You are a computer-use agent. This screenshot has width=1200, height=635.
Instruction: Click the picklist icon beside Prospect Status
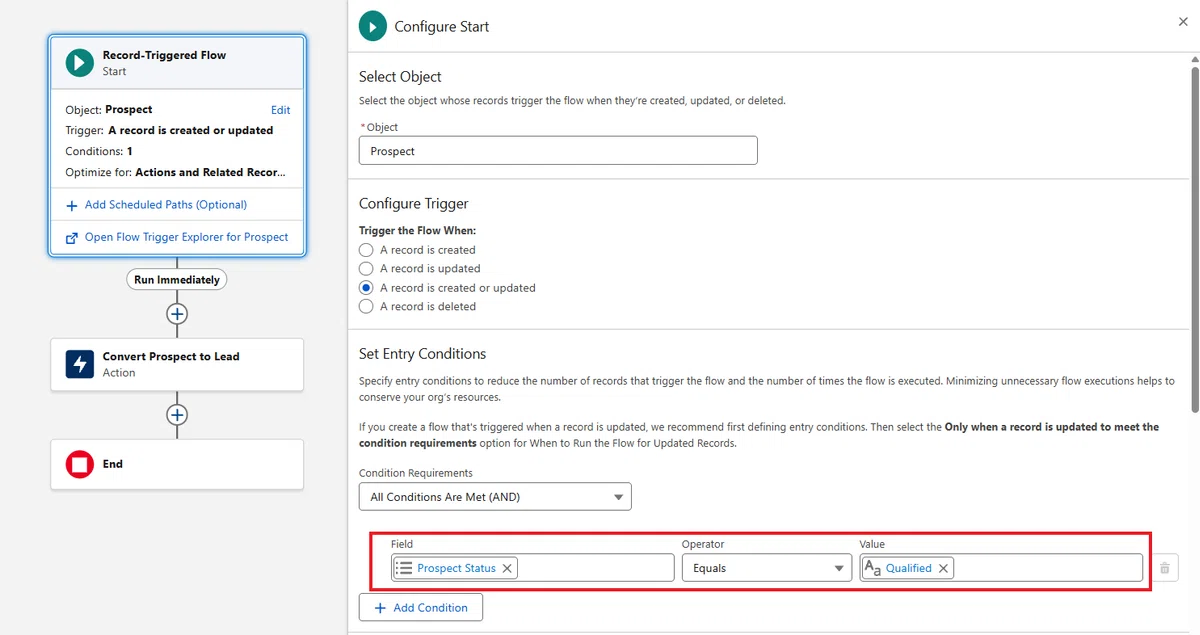point(404,568)
